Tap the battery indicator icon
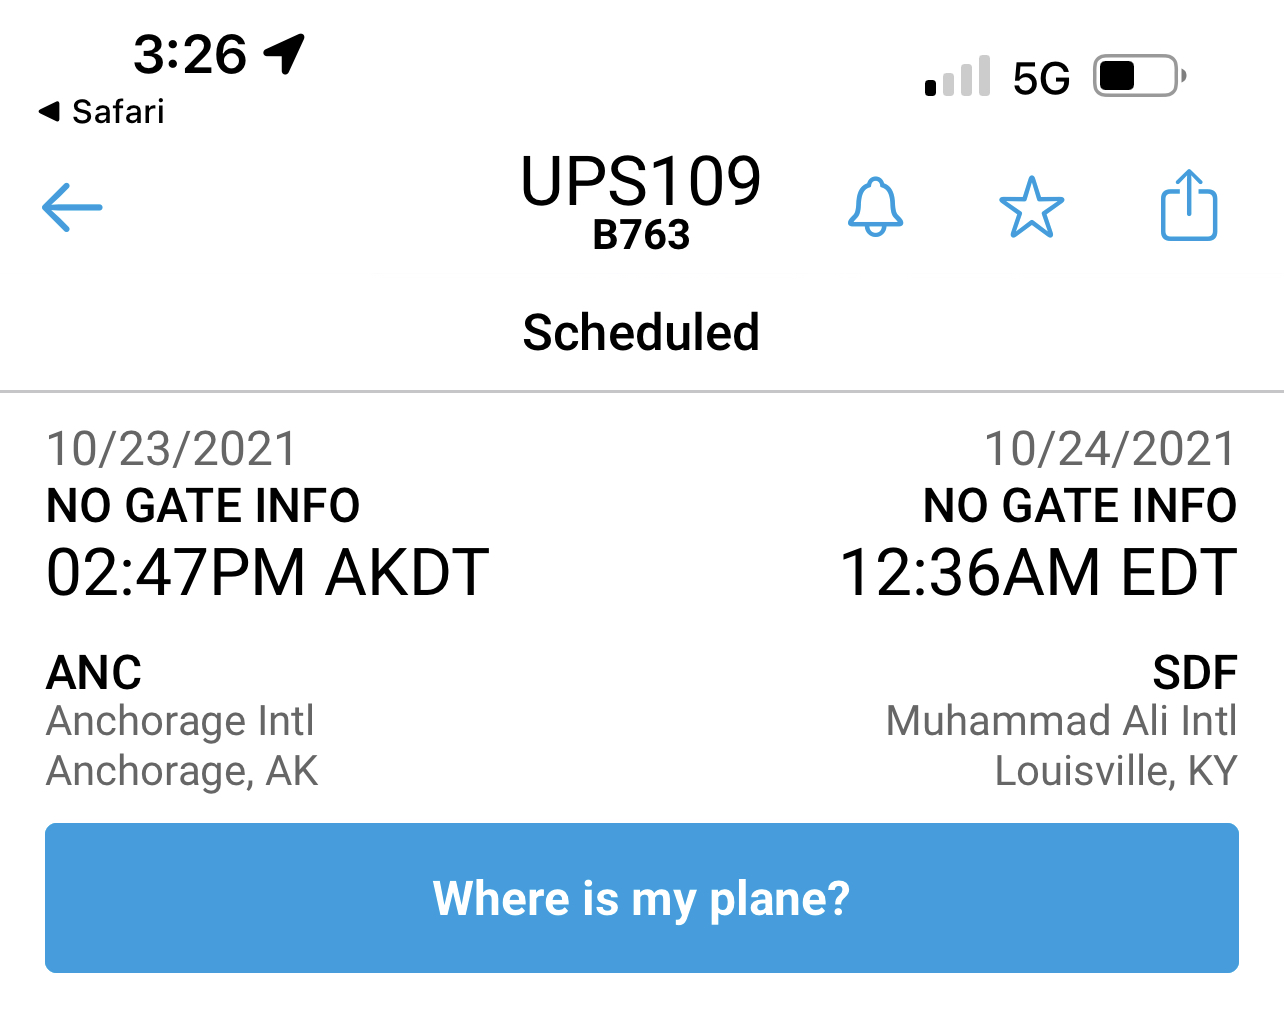Viewport: 1284px width, 1009px height. [x=1139, y=76]
